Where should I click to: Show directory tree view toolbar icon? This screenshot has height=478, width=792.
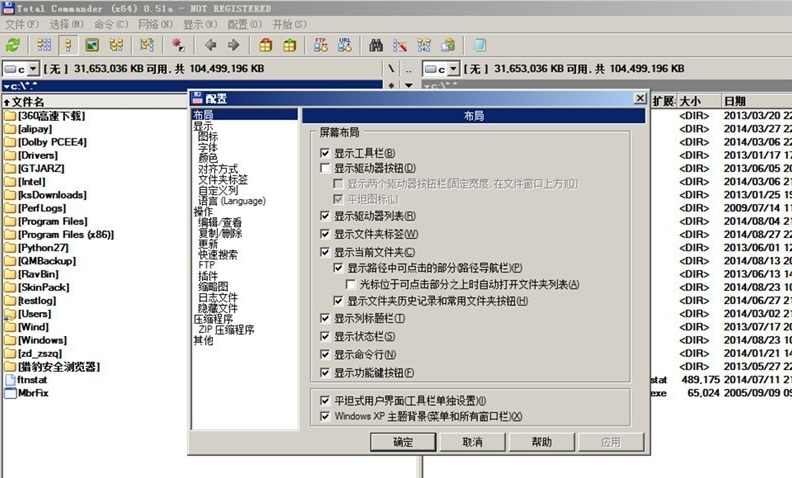(x=116, y=45)
